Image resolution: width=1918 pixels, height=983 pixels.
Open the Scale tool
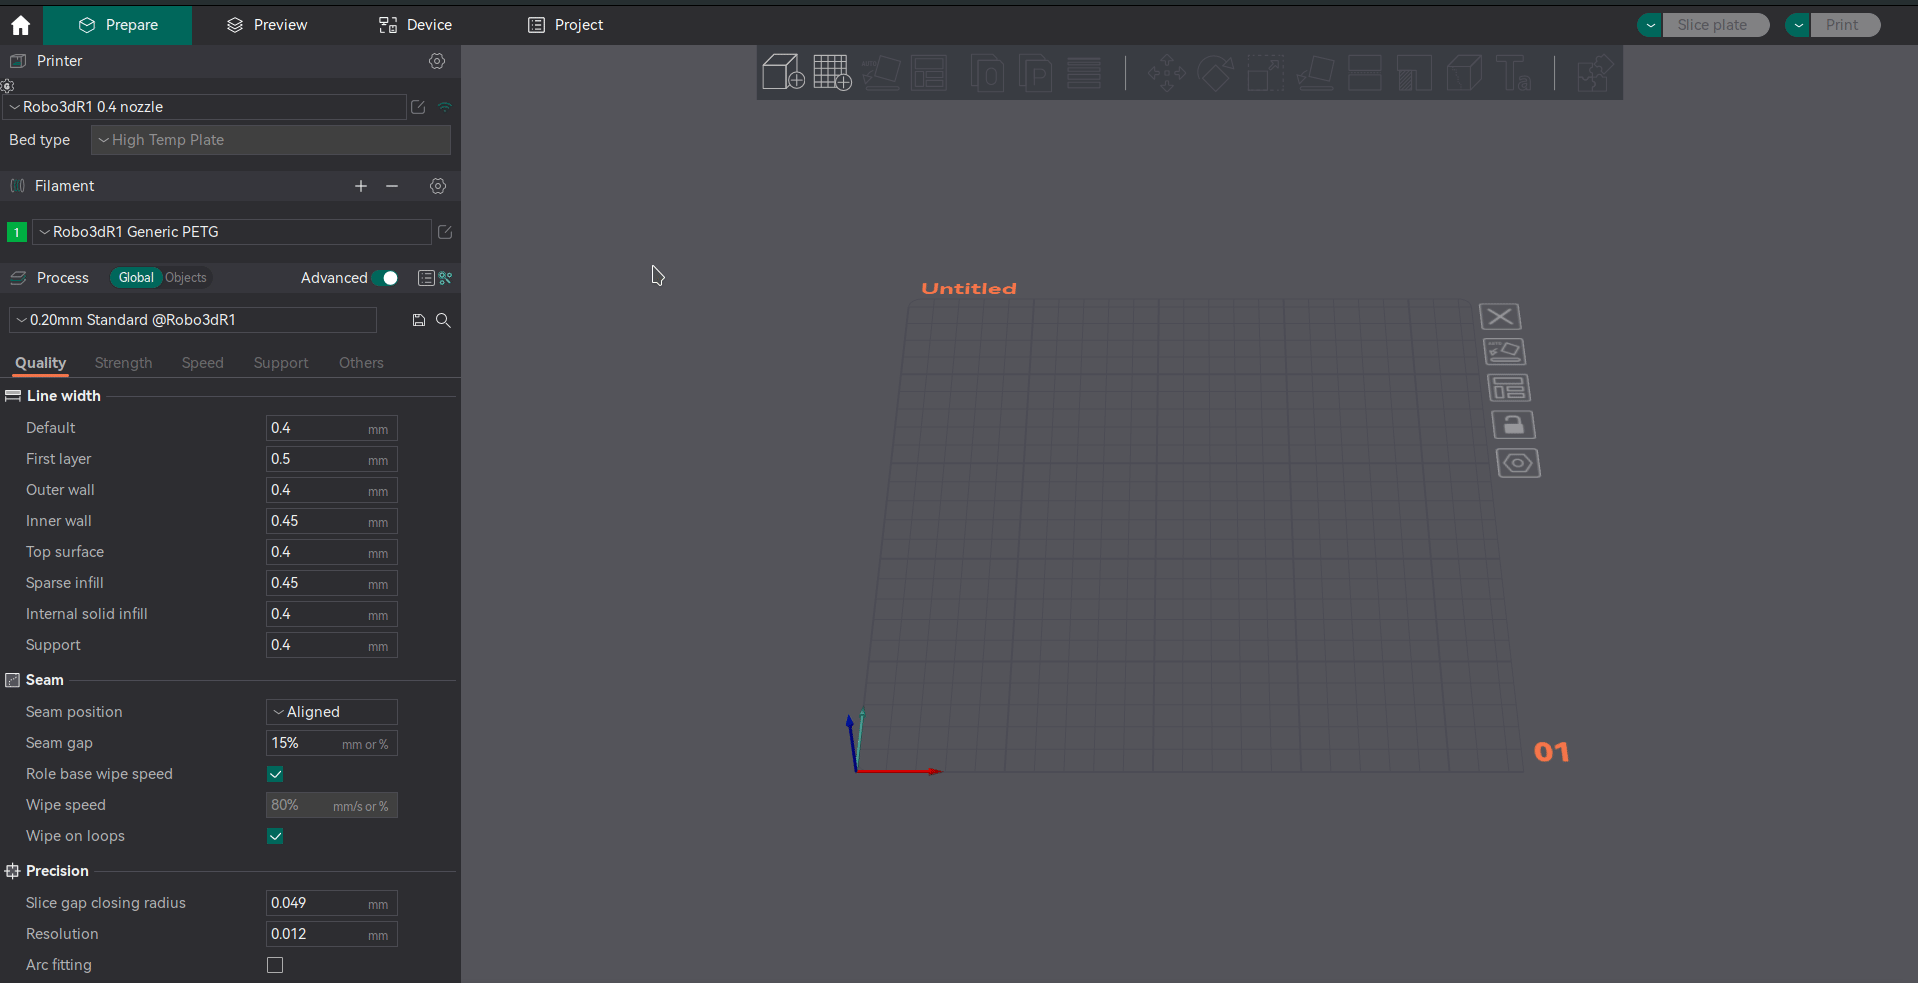pyautogui.click(x=1264, y=72)
